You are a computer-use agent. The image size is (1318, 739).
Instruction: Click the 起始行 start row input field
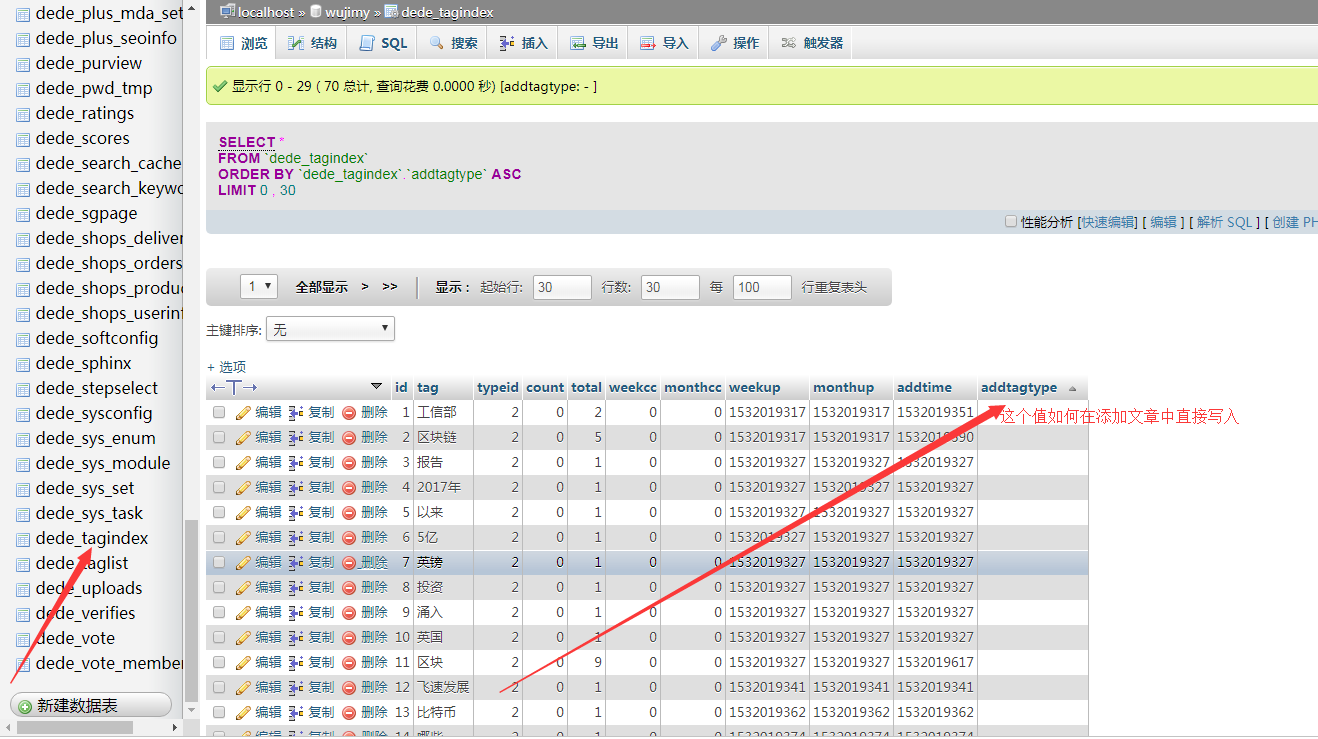[562, 287]
